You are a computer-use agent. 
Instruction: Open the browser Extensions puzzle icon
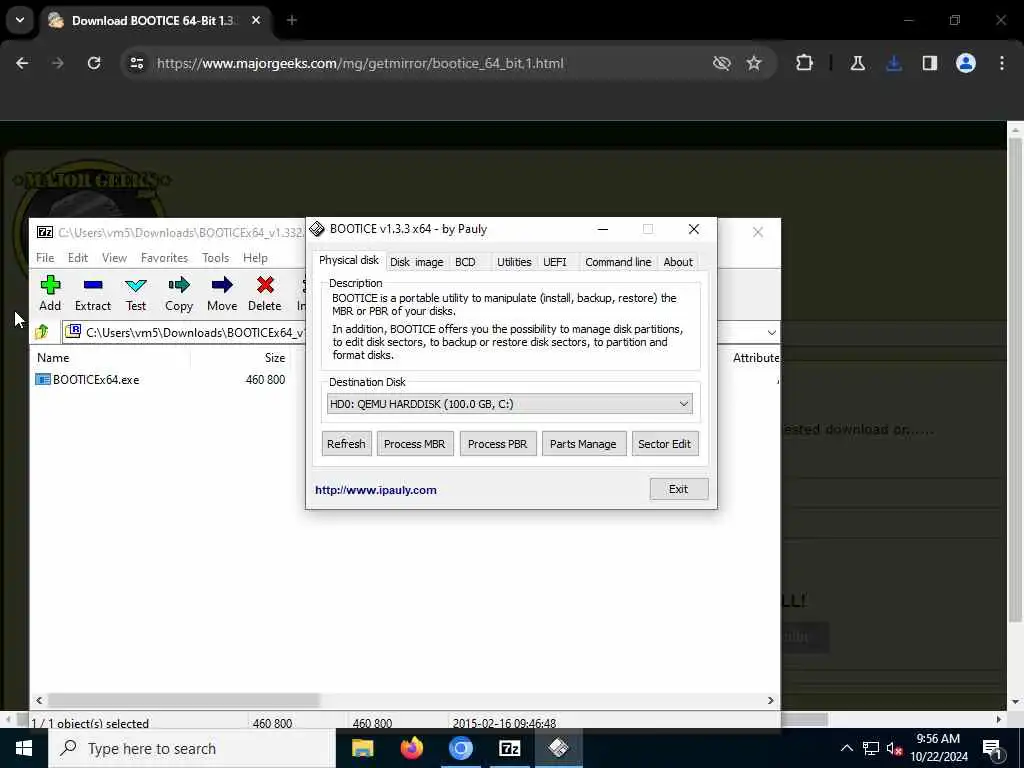pos(805,63)
